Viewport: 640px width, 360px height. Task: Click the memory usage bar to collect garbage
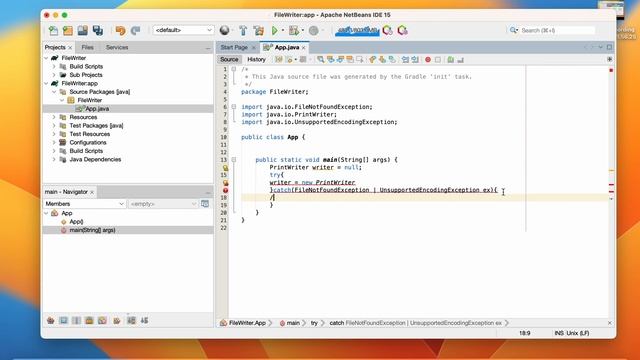(x=357, y=30)
